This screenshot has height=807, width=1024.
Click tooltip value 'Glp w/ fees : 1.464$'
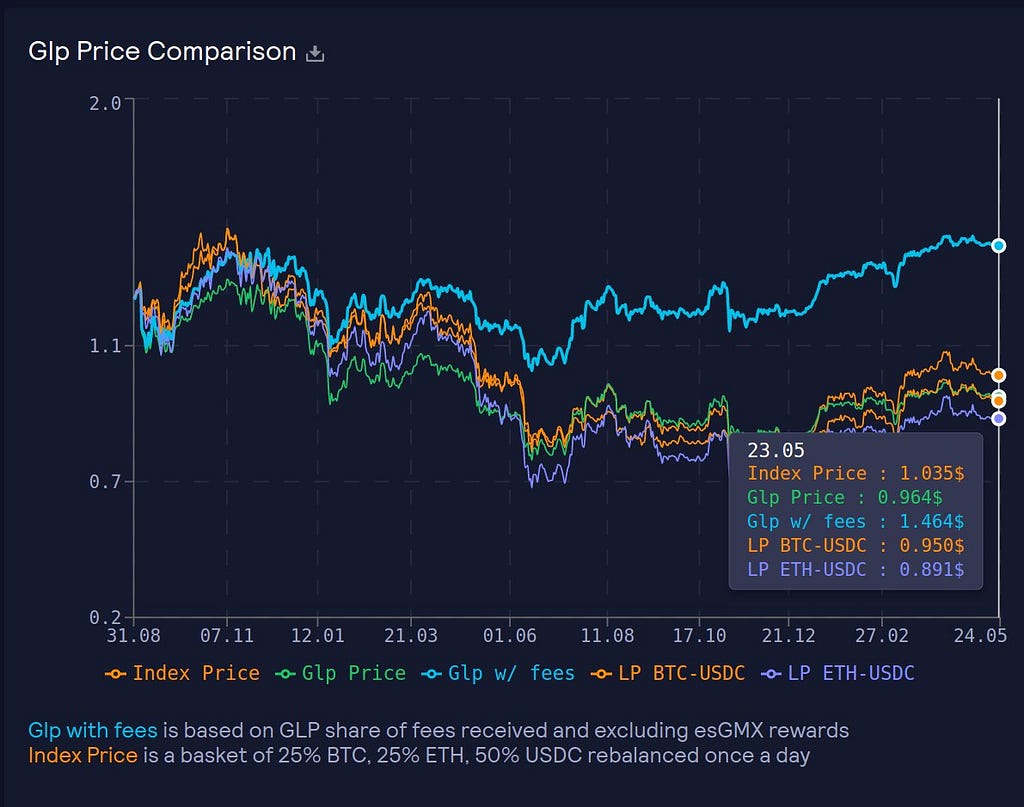(856, 522)
